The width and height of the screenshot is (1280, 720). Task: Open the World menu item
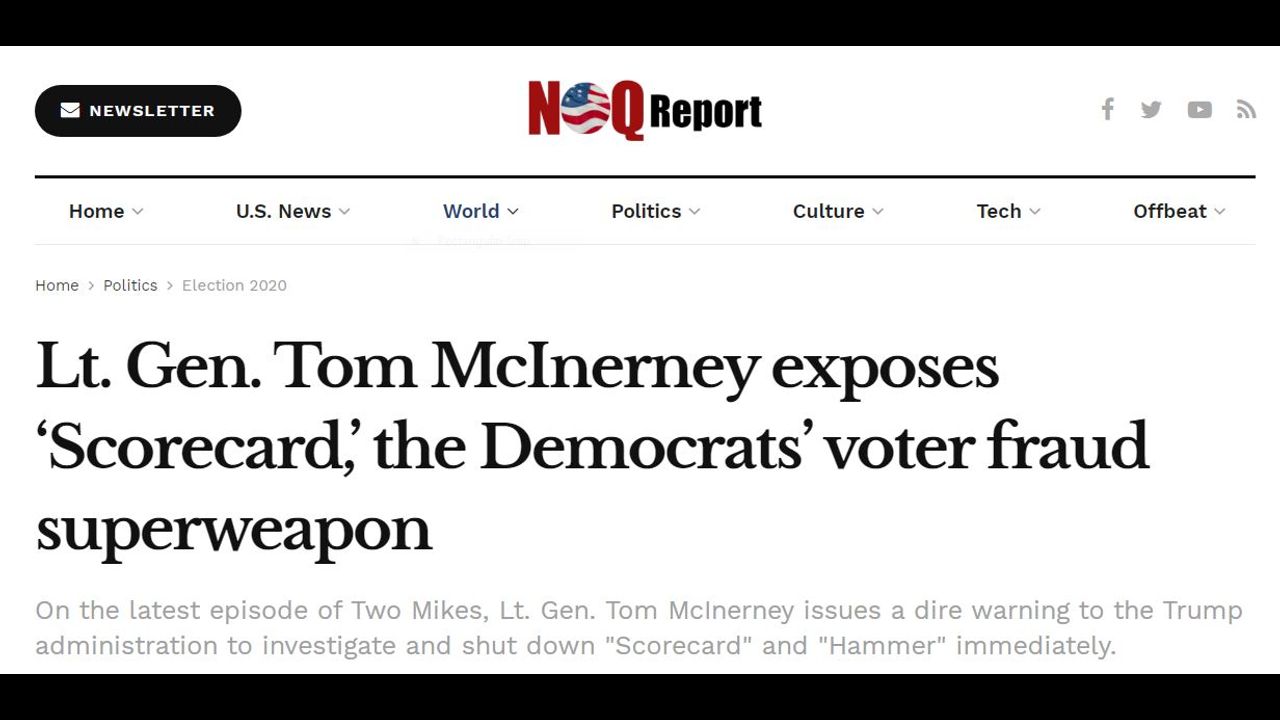(x=471, y=211)
